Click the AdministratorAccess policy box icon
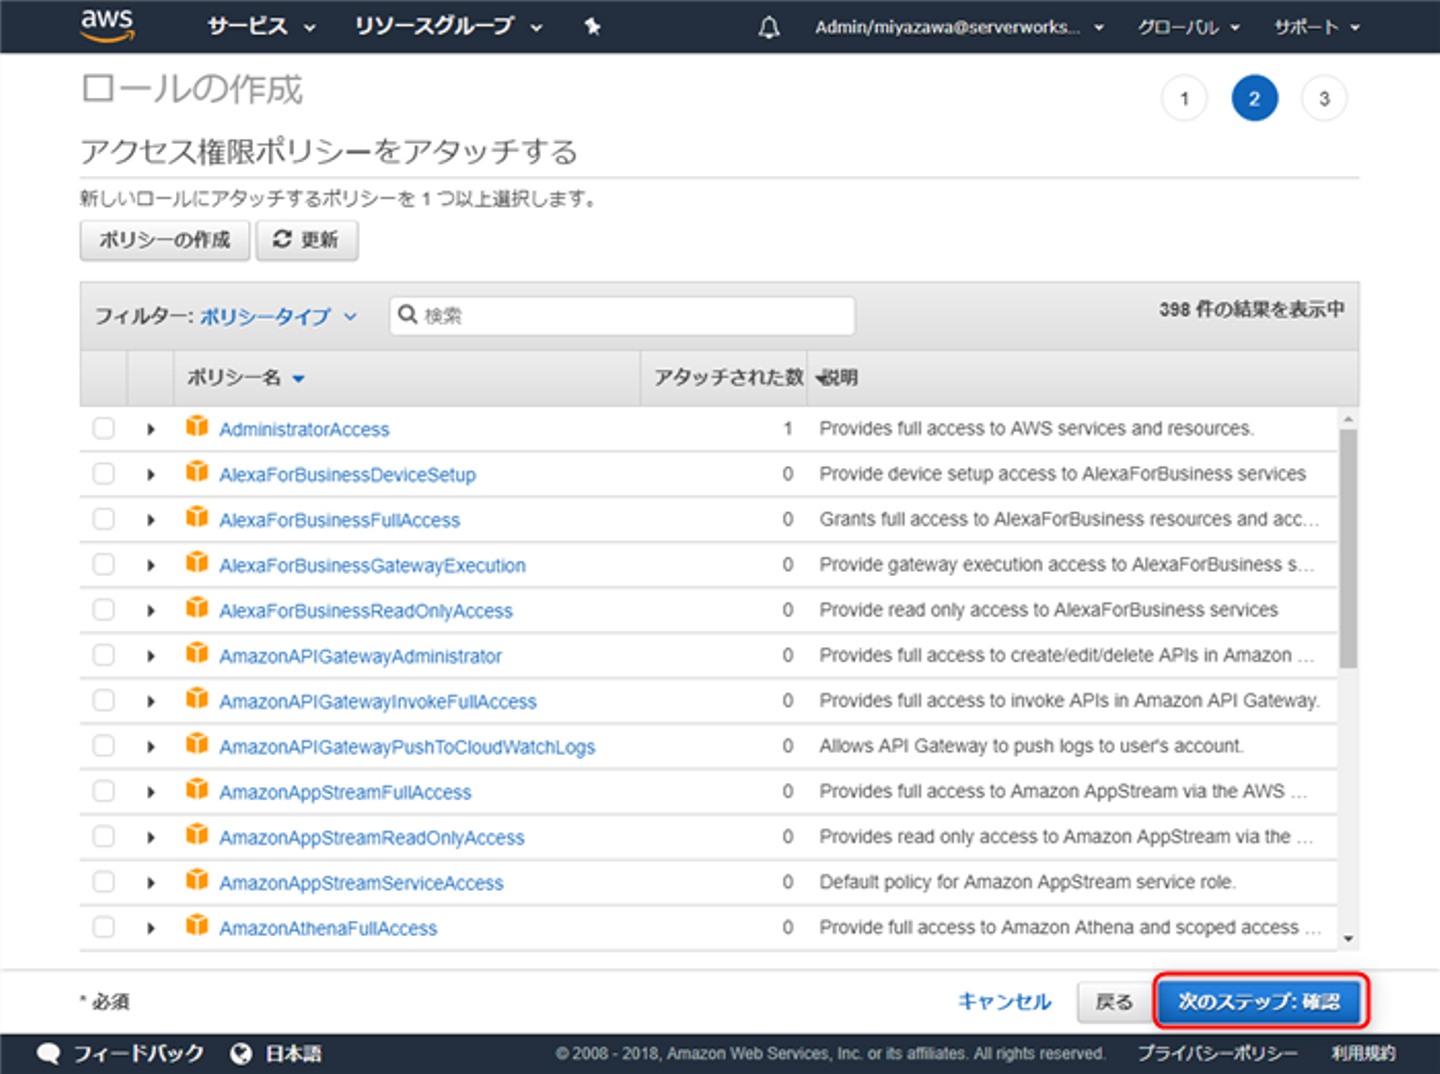Screen dimensions: 1440x1074 [197, 427]
